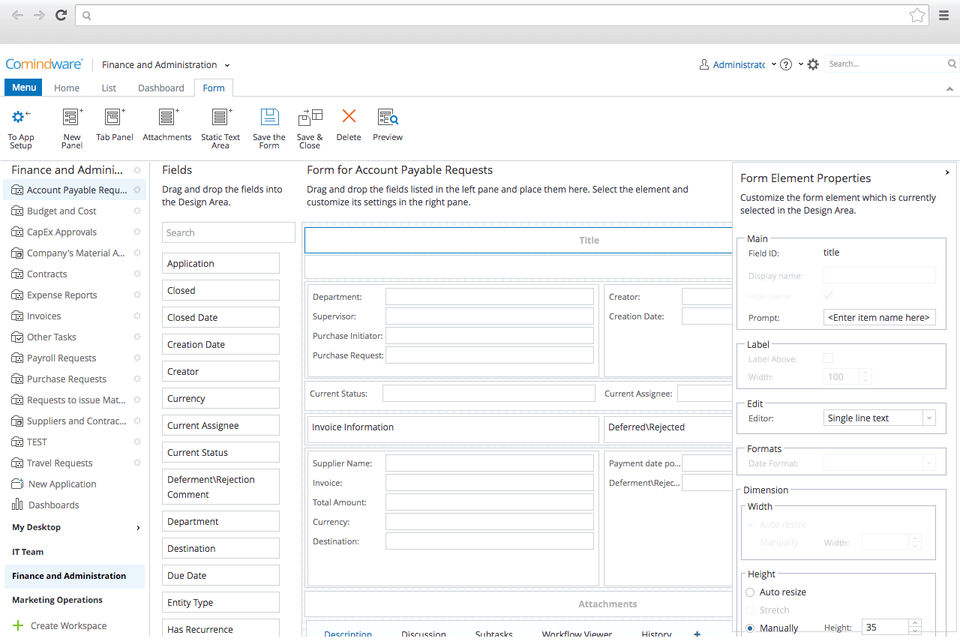Select the Currency field item
The width and height of the screenshot is (960, 644).
[x=220, y=399]
